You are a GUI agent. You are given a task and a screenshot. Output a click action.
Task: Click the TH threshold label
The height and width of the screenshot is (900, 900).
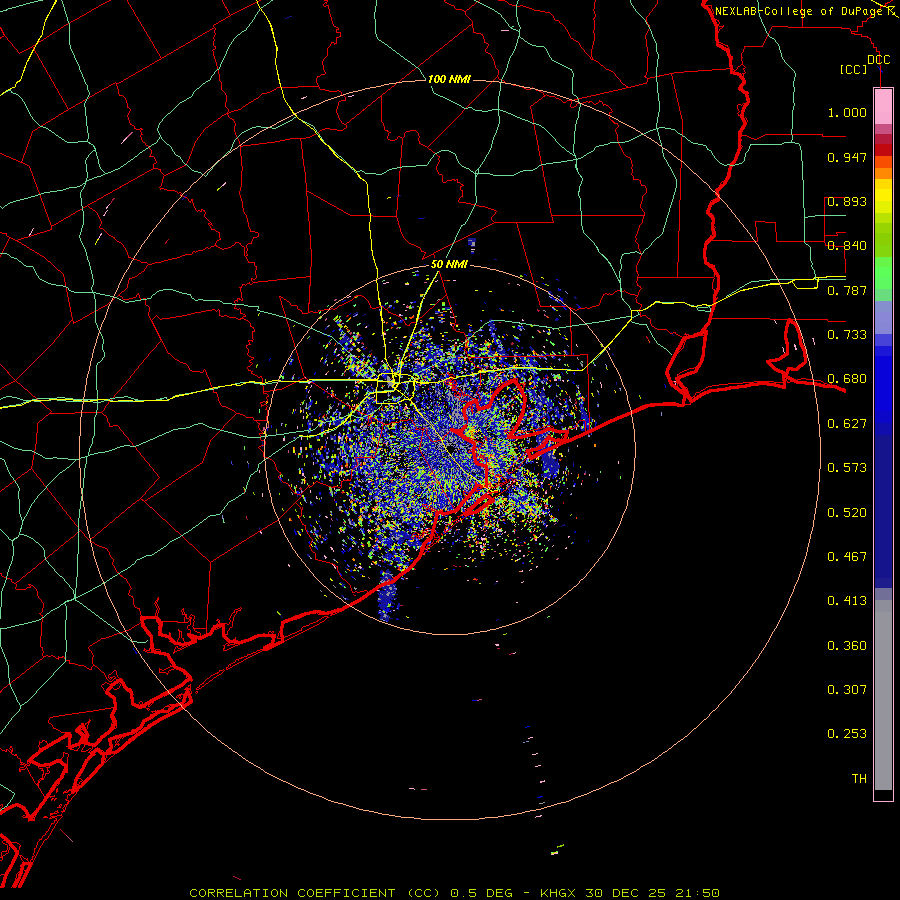coord(859,779)
